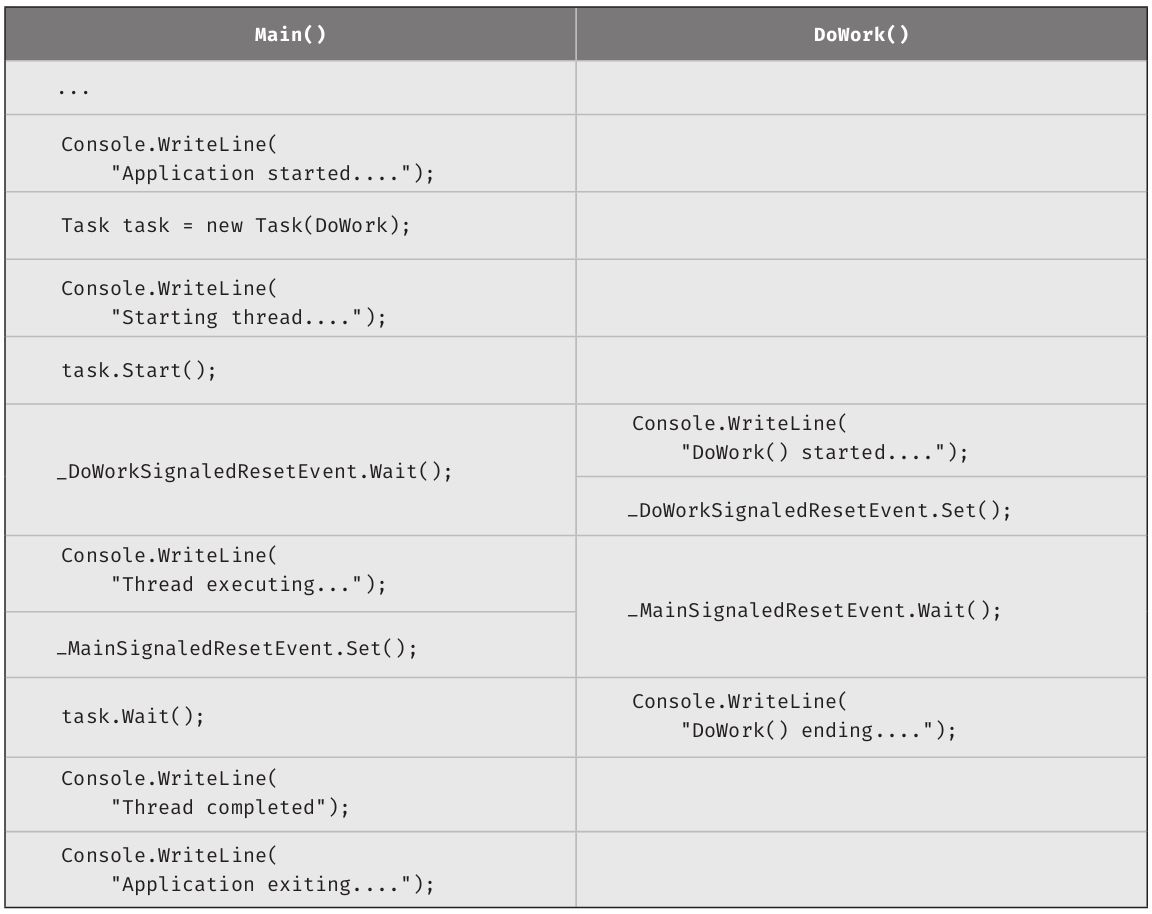The width and height of the screenshot is (1152, 914).
Task: Select the empty DoWork cell beside "Application started...."
Action: pos(861,153)
